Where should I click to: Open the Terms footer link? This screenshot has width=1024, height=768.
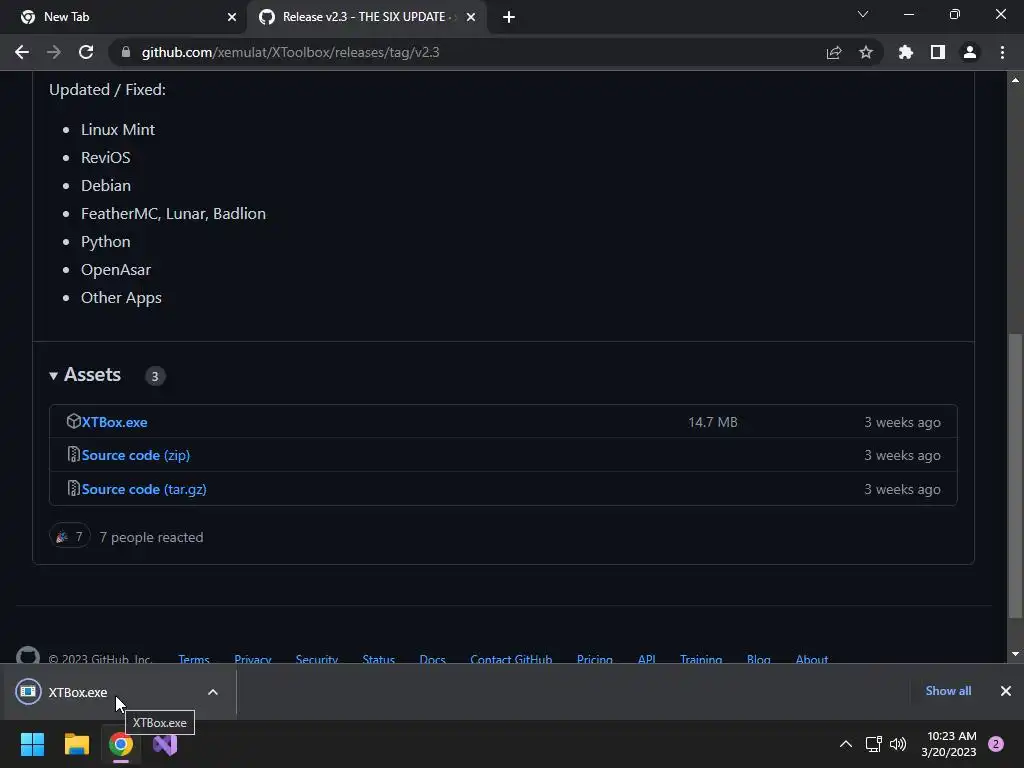[194, 659]
